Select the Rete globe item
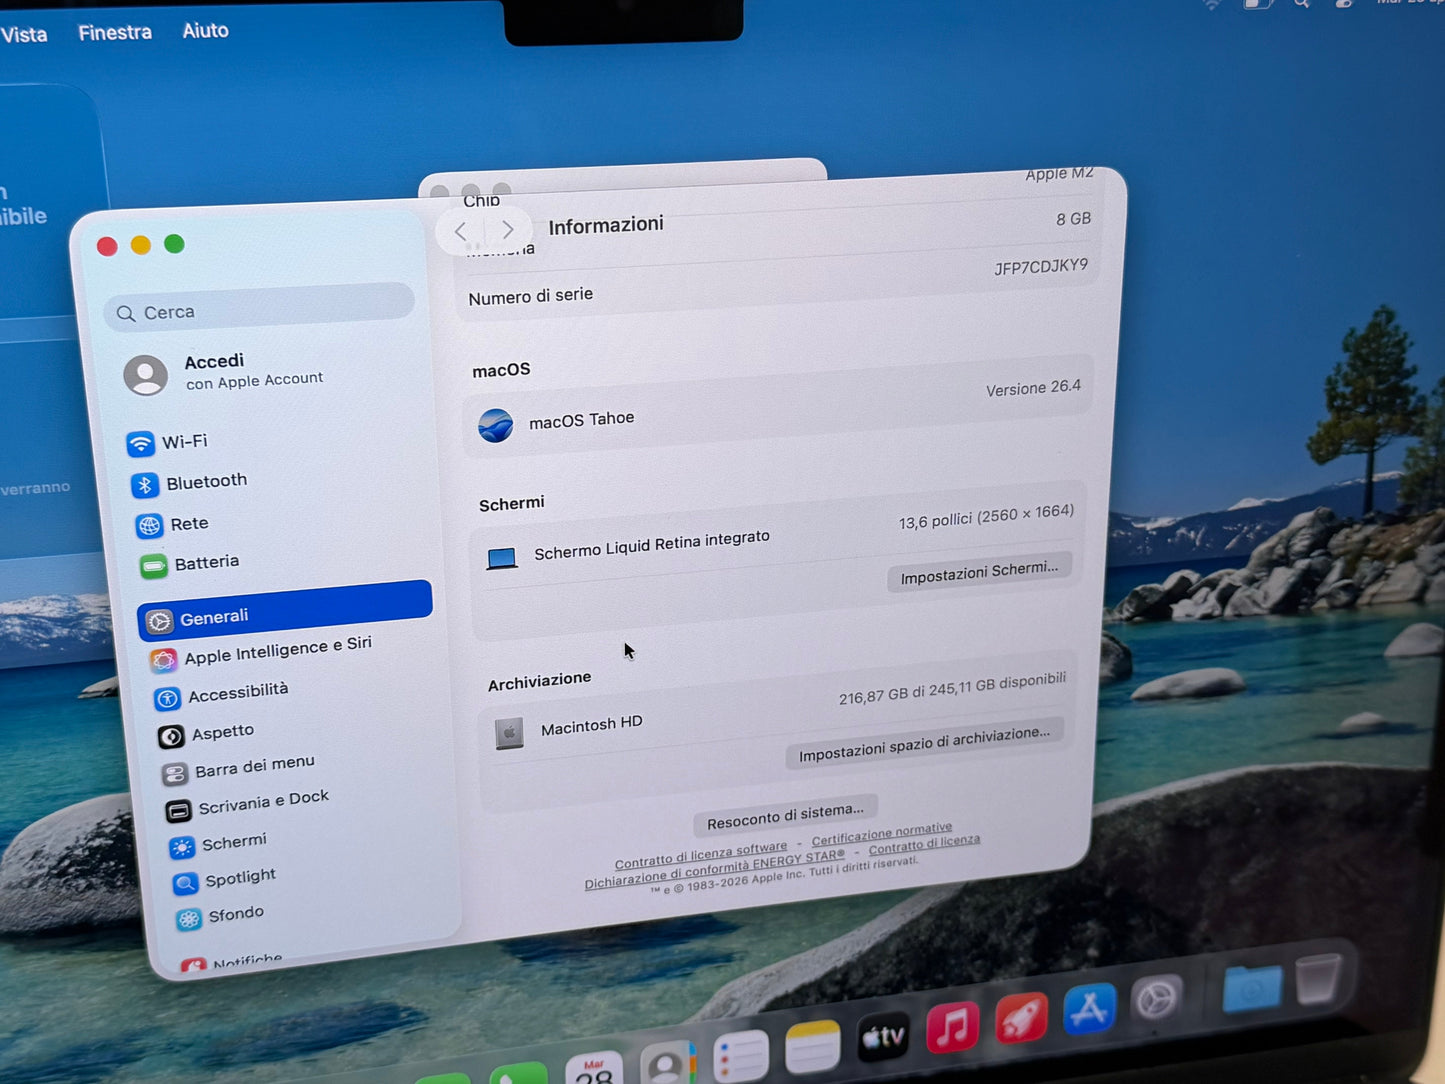1445x1084 pixels. coord(172,524)
